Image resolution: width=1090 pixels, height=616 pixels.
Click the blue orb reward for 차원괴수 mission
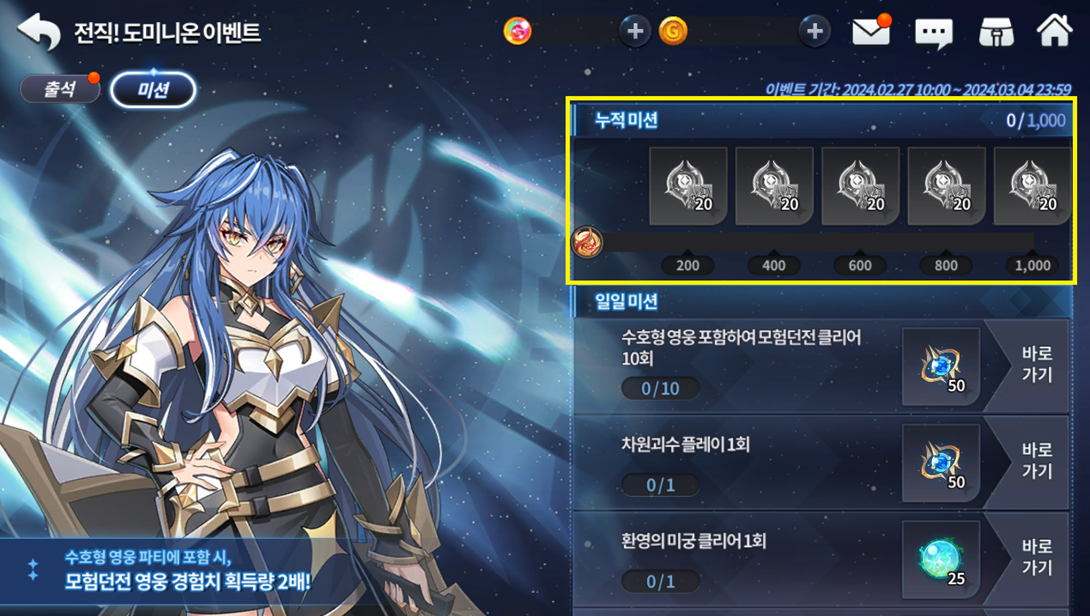[x=941, y=463]
